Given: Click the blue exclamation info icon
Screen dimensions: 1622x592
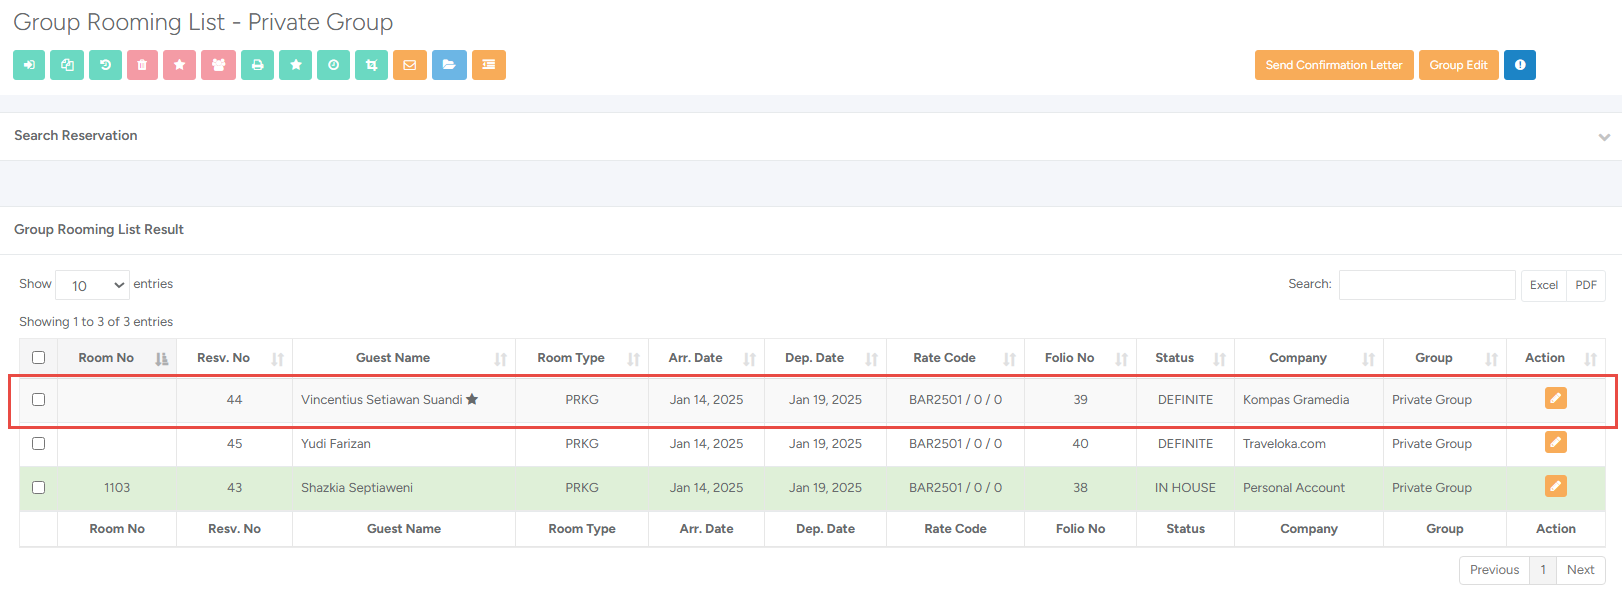Looking at the screenshot, I should 1519,65.
